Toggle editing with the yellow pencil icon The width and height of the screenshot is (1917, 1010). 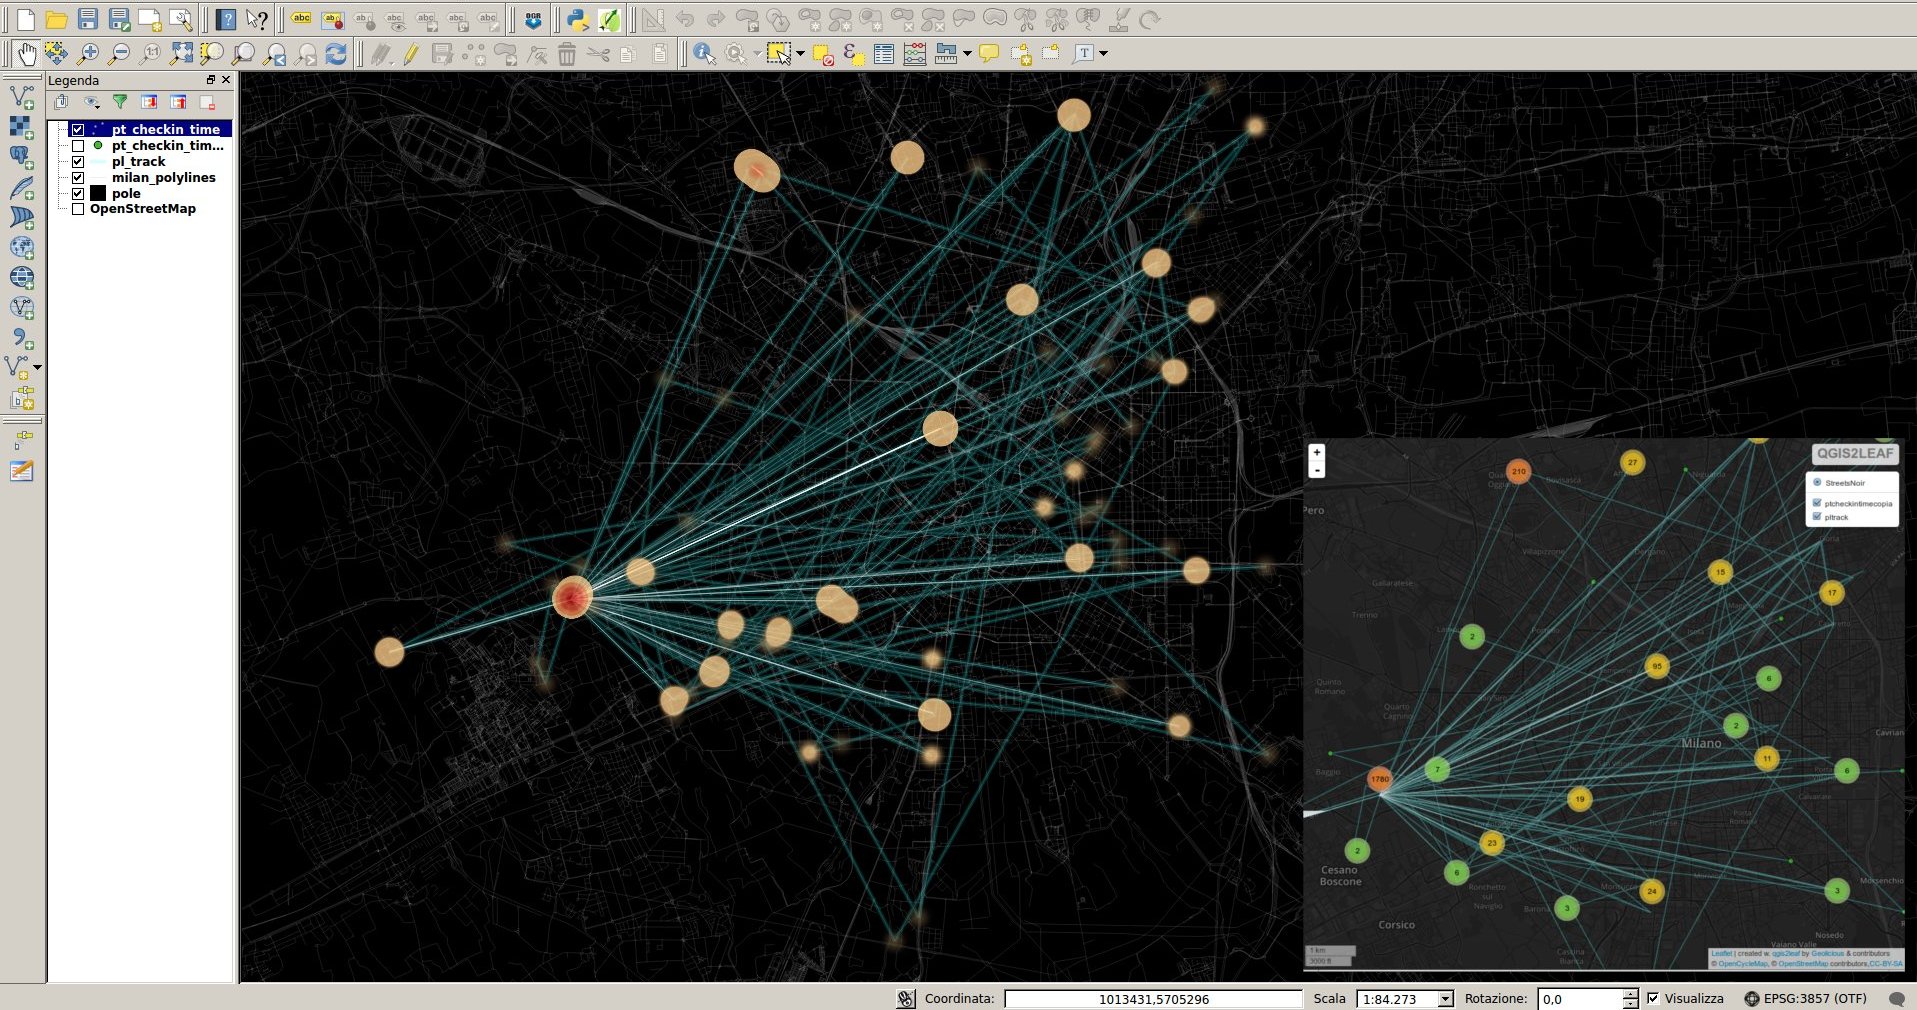[x=411, y=53]
